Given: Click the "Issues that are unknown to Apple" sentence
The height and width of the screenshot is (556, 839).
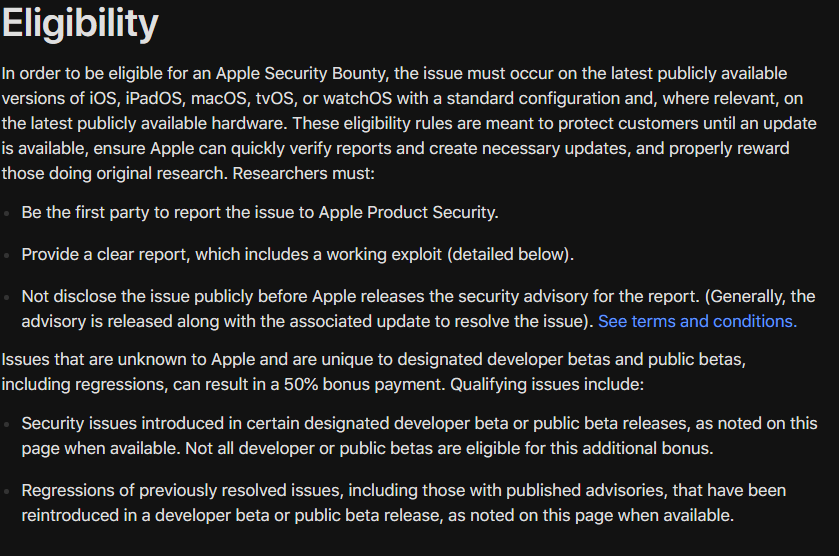Looking at the screenshot, I should (373, 372).
